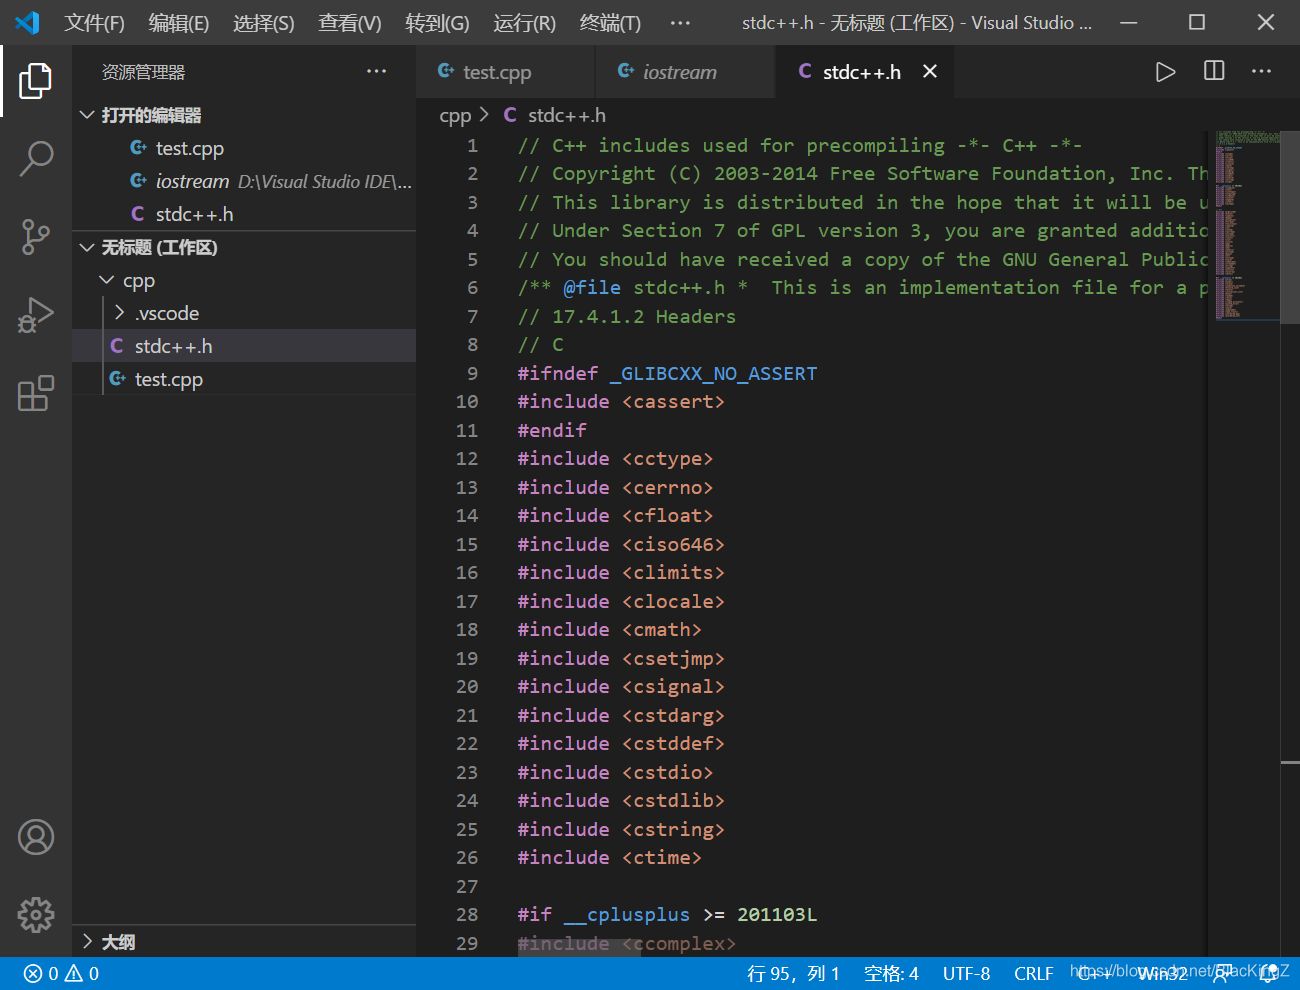
Task: Open the Source Control panel
Action: point(36,237)
